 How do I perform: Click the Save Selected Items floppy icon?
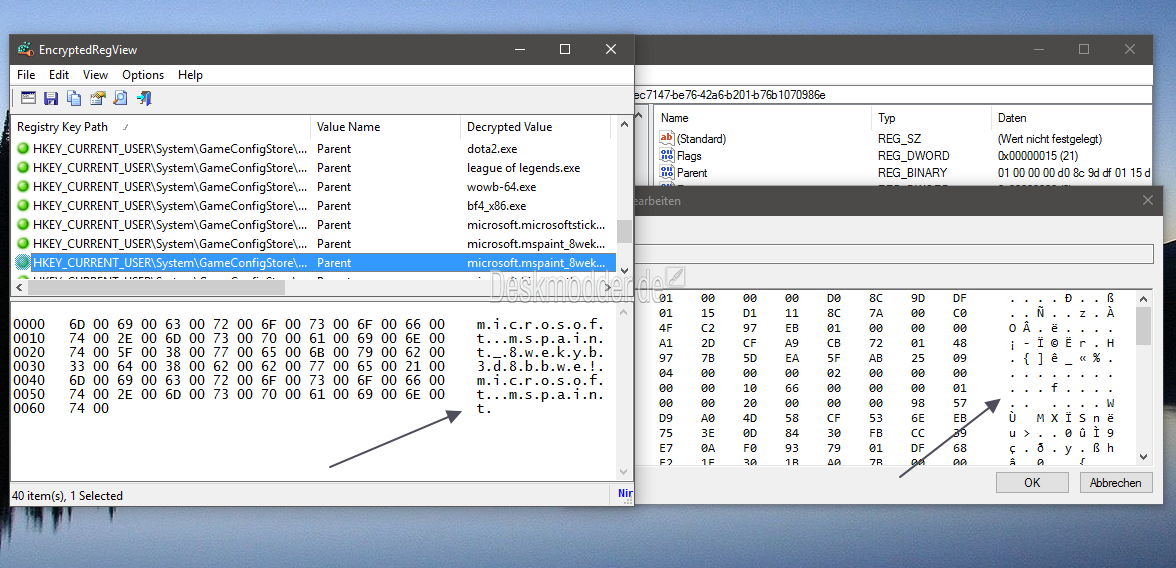51,98
